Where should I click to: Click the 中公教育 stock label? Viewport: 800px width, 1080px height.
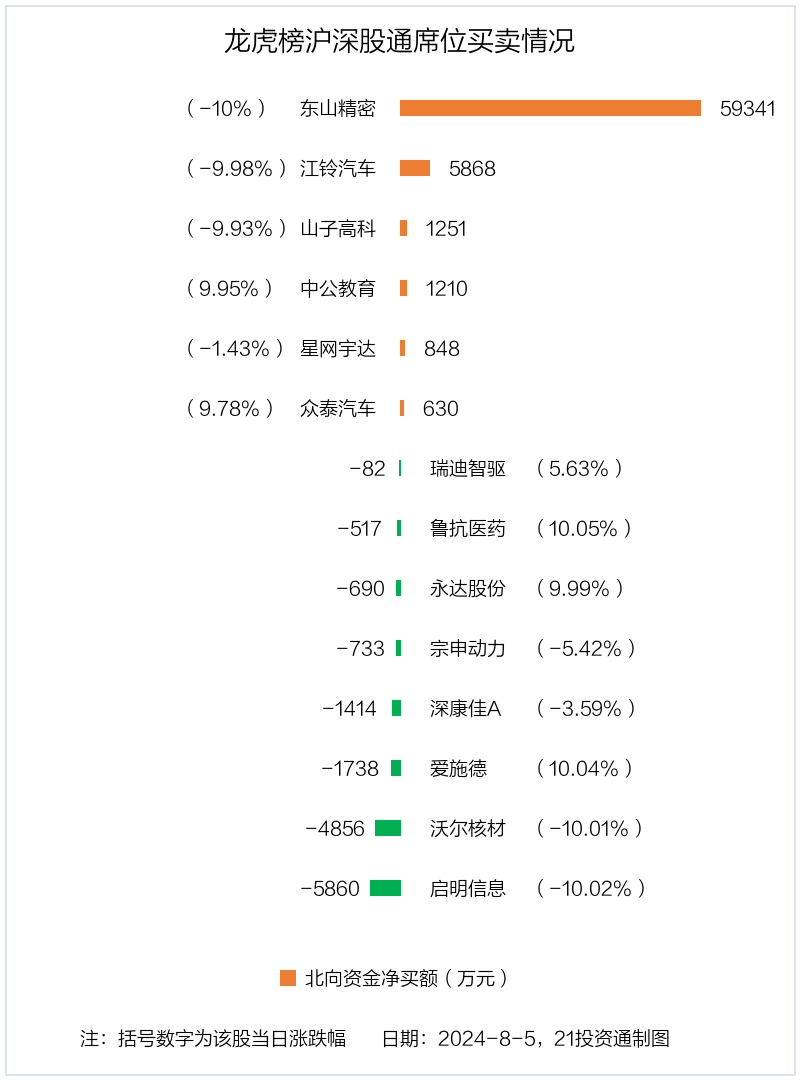(338, 289)
